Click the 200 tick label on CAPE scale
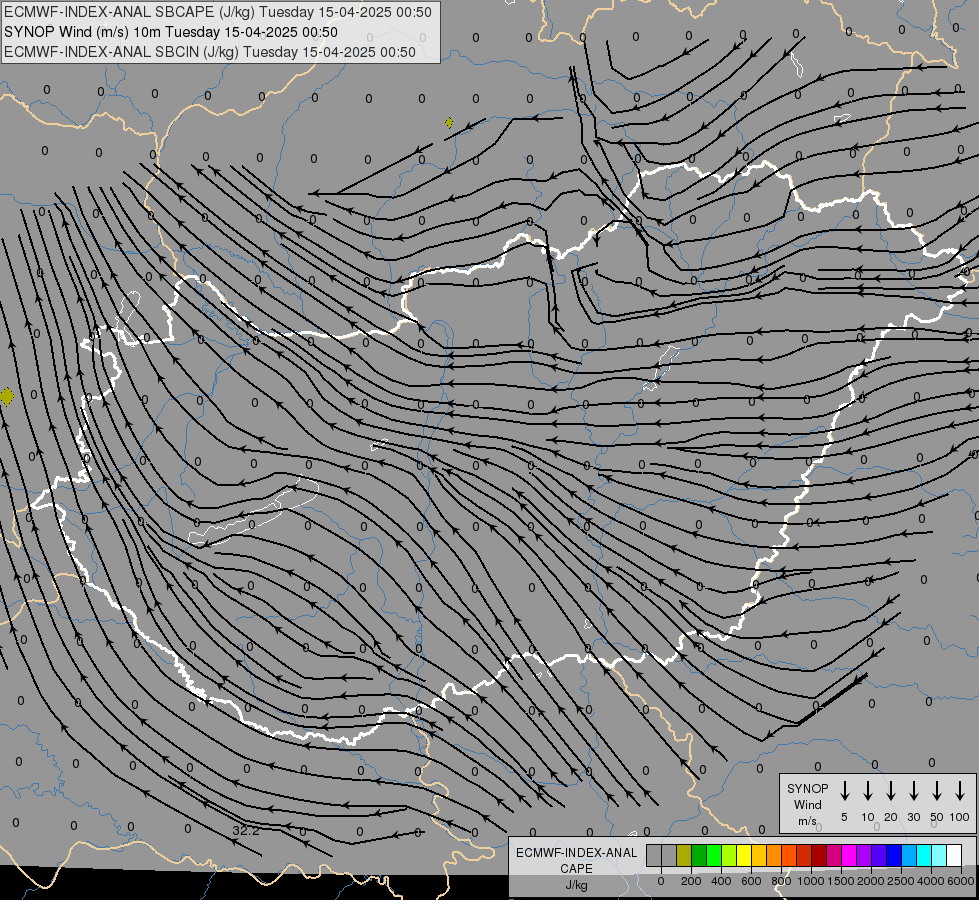Image resolution: width=979 pixels, height=900 pixels. [691, 881]
